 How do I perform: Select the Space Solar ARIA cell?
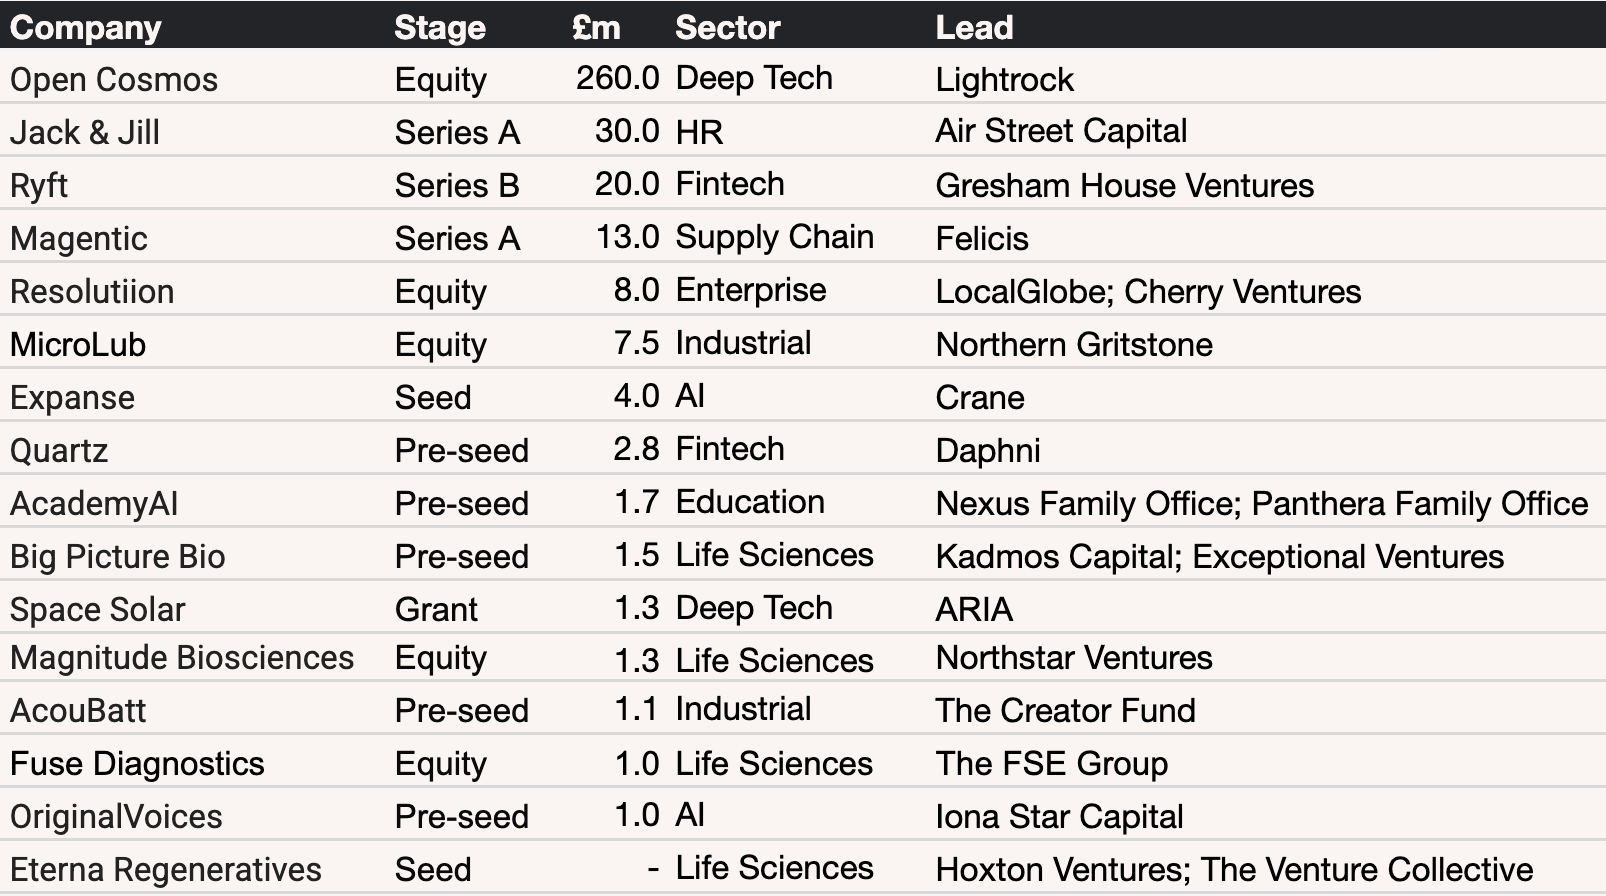click(974, 610)
